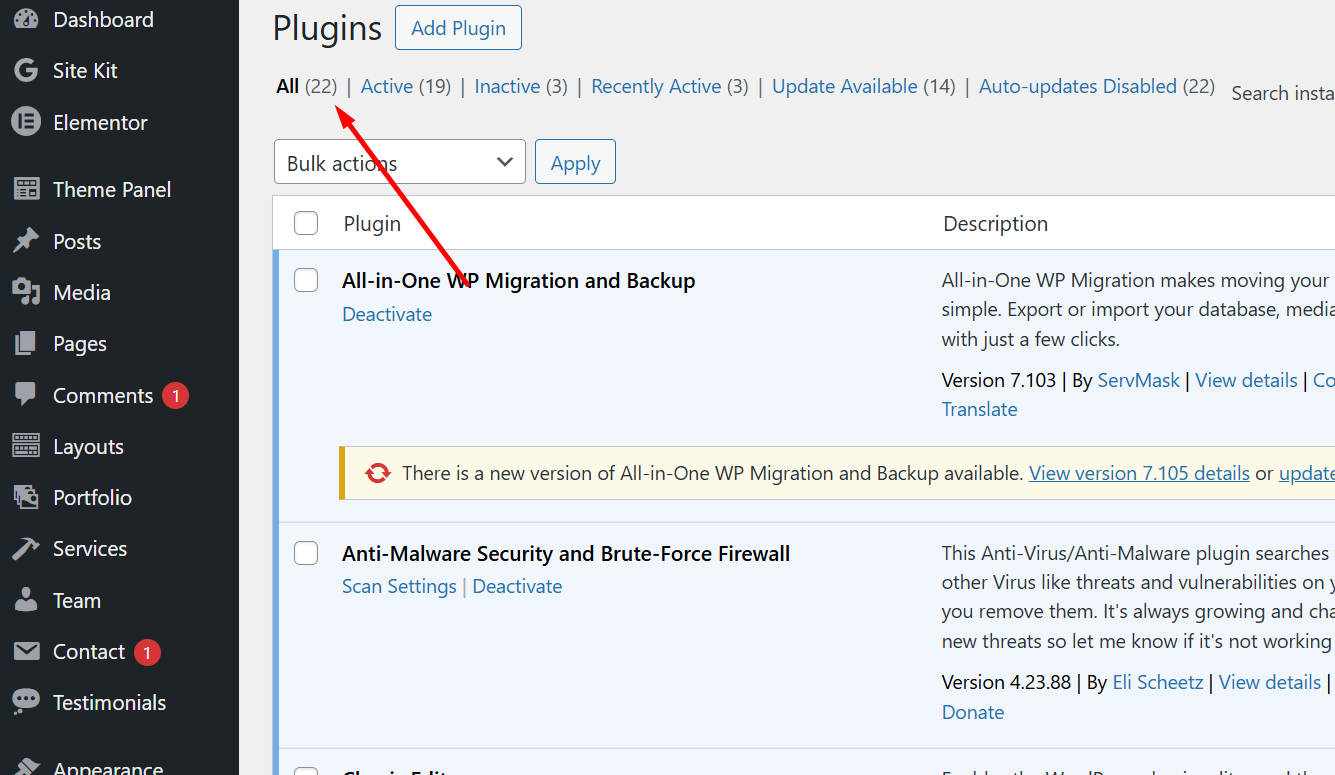Go to Pages menu
The width and height of the screenshot is (1335, 775).
80,343
